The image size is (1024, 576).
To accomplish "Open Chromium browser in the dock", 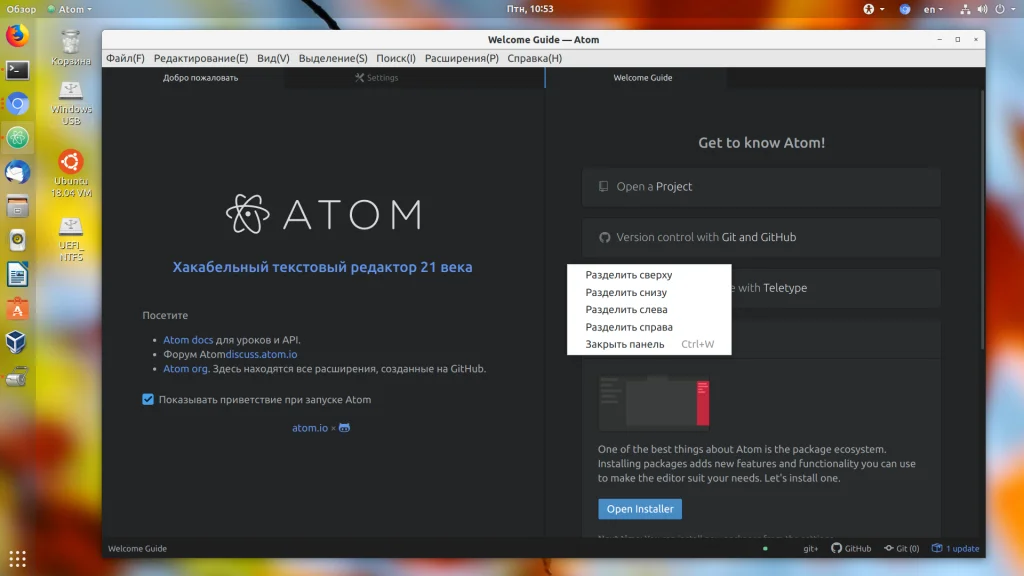I will coord(18,104).
